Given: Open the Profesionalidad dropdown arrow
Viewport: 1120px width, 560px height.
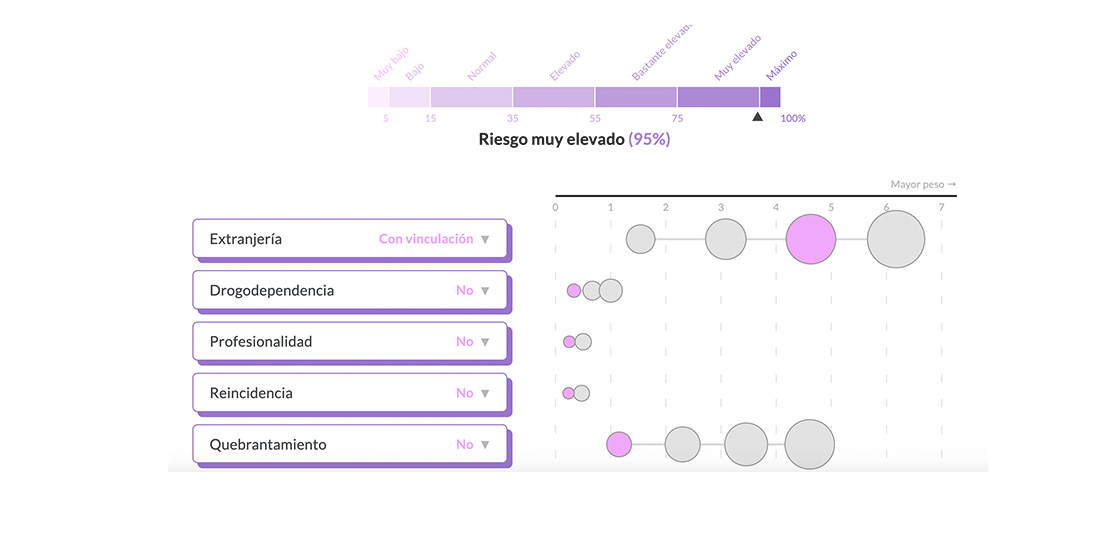Looking at the screenshot, I should pyautogui.click(x=485, y=342).
